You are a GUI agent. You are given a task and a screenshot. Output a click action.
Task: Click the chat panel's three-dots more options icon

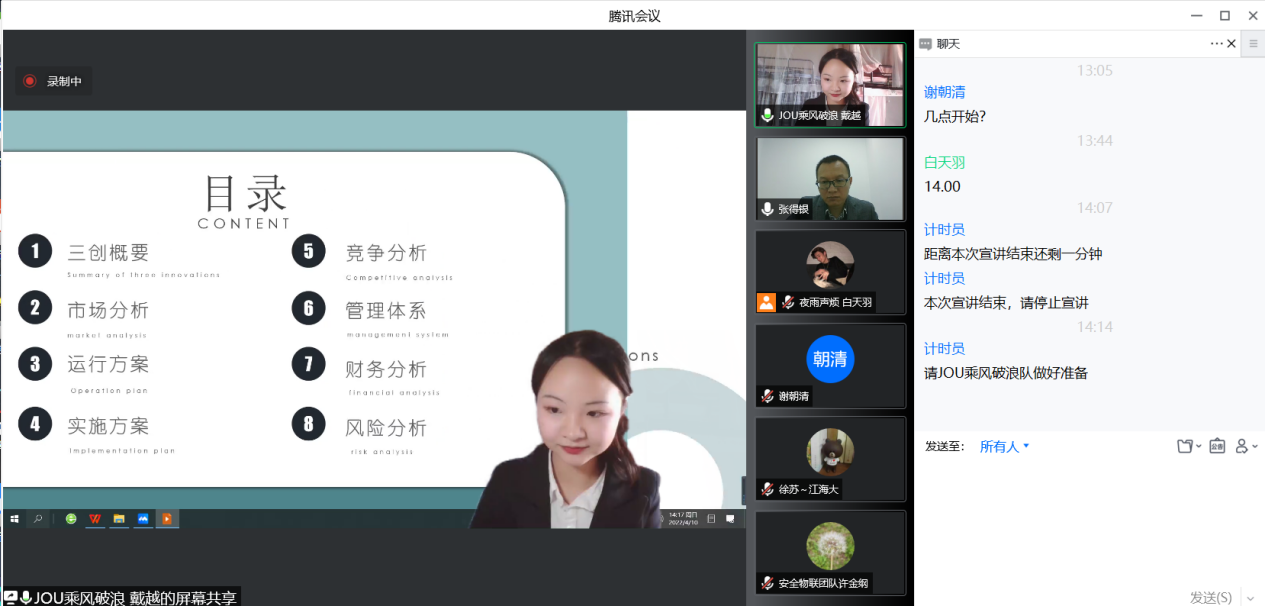coord(1216,43)
